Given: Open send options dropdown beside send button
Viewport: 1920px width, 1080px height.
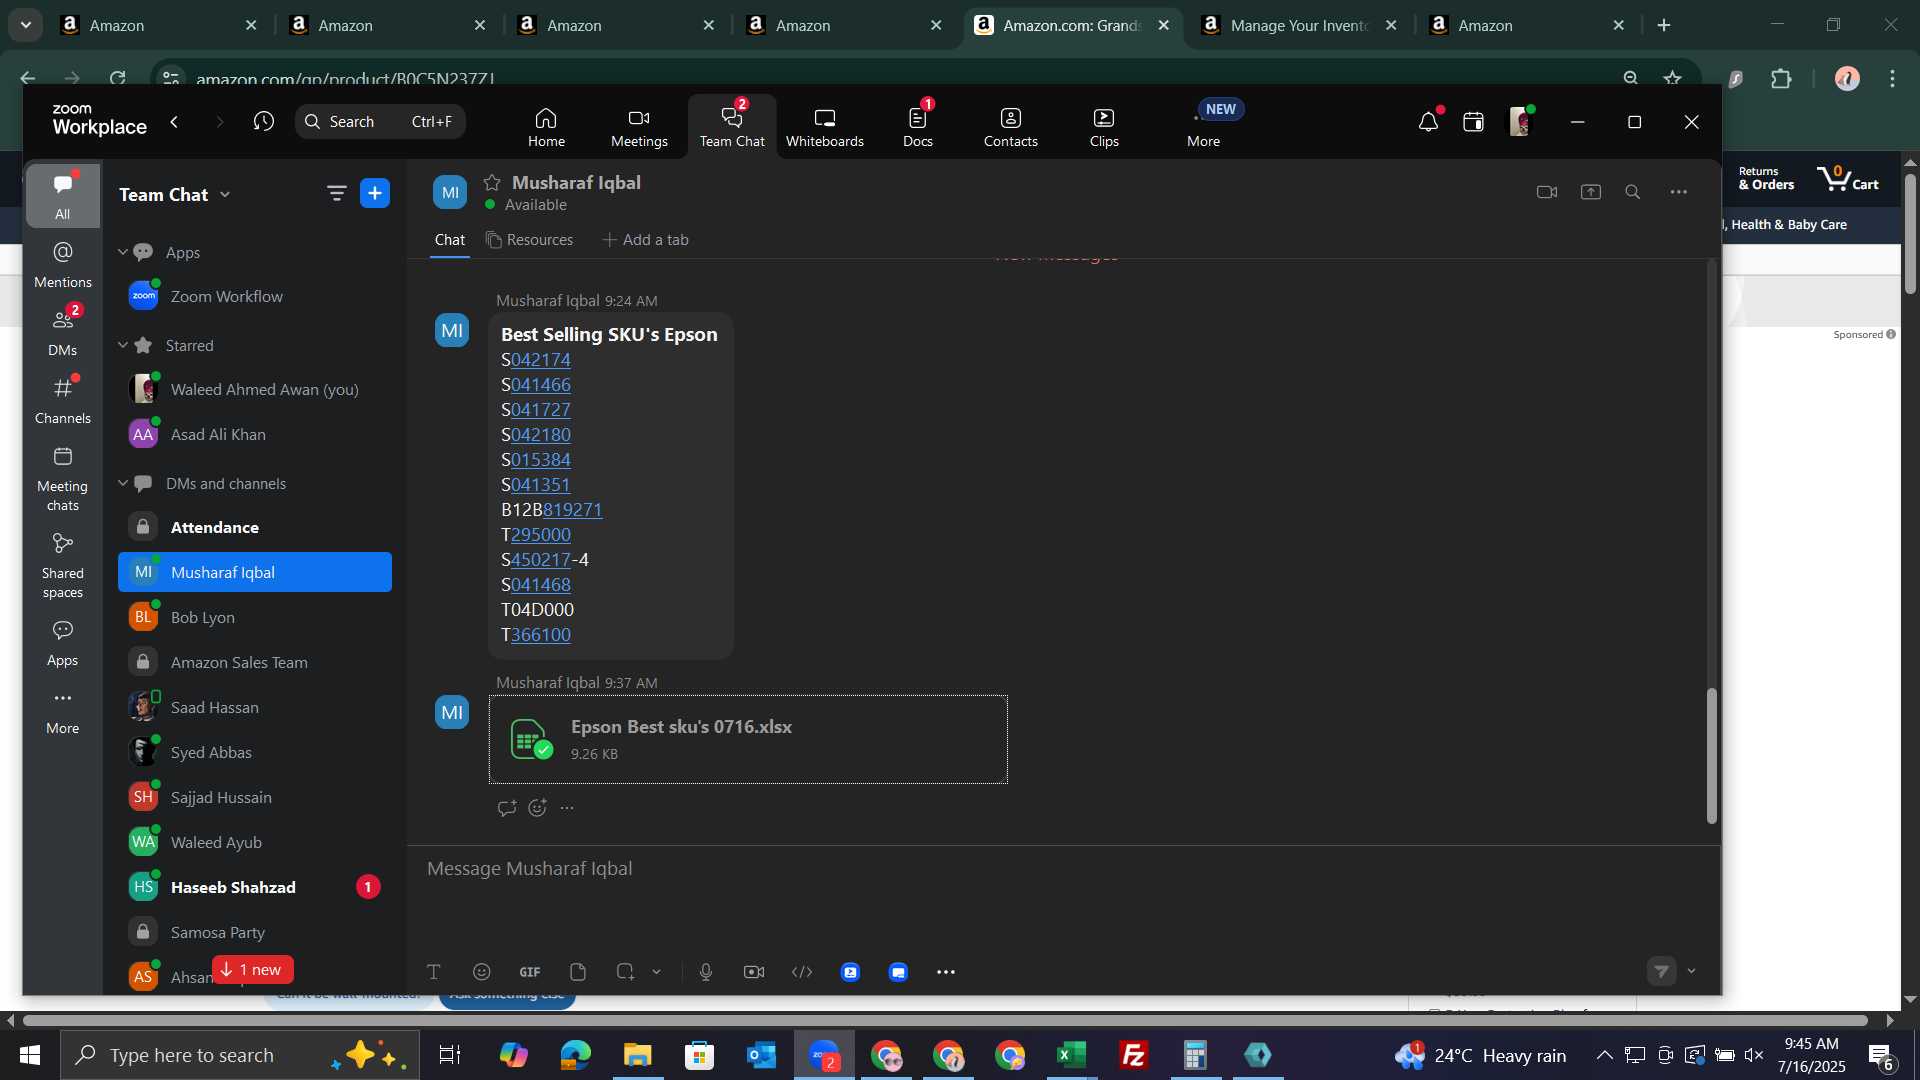Looking at the screenshot, I should coord(1691,971).
